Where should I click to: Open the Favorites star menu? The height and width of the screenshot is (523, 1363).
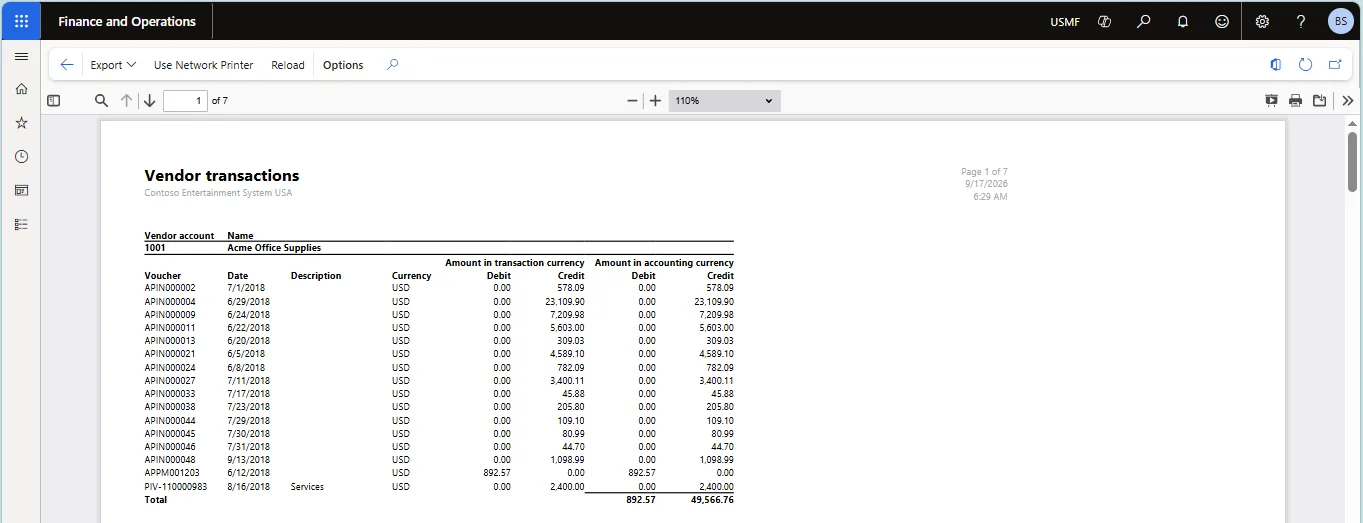click(21, 123)
